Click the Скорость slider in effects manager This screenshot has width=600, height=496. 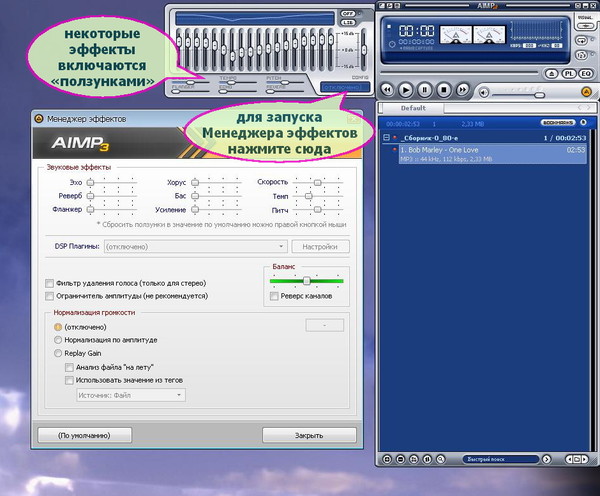click(x=318, y=183)
